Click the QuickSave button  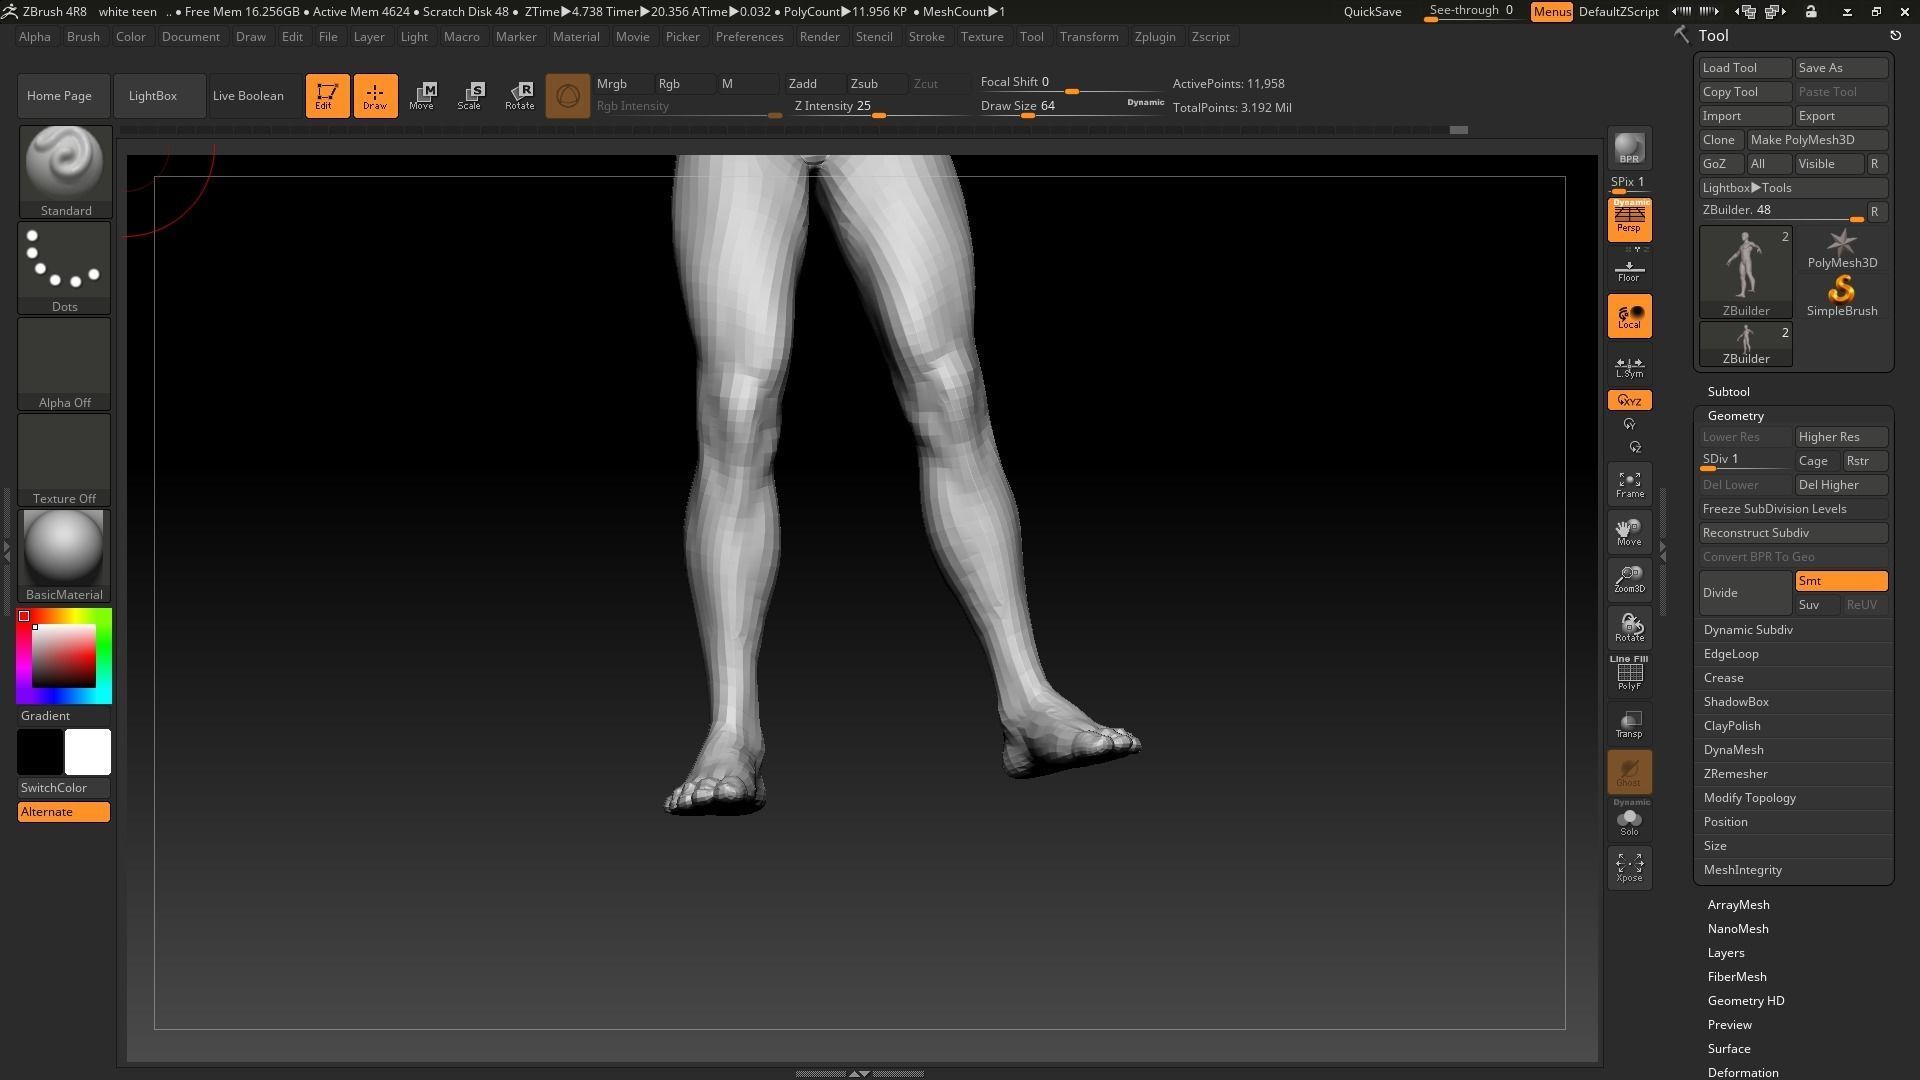1372,12
